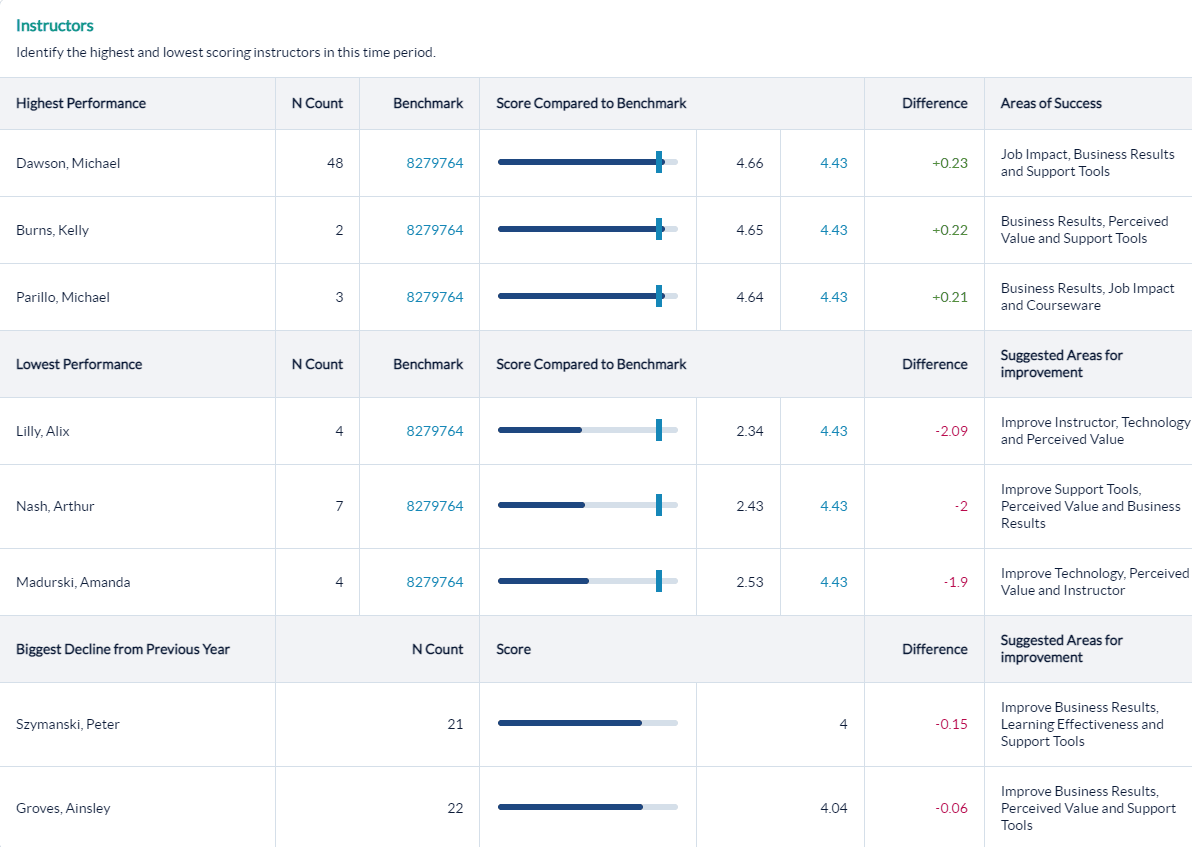This screenshot has height=847, width=1192.
Task: Click the Lowest Performance header
Action: coord(77,364)
